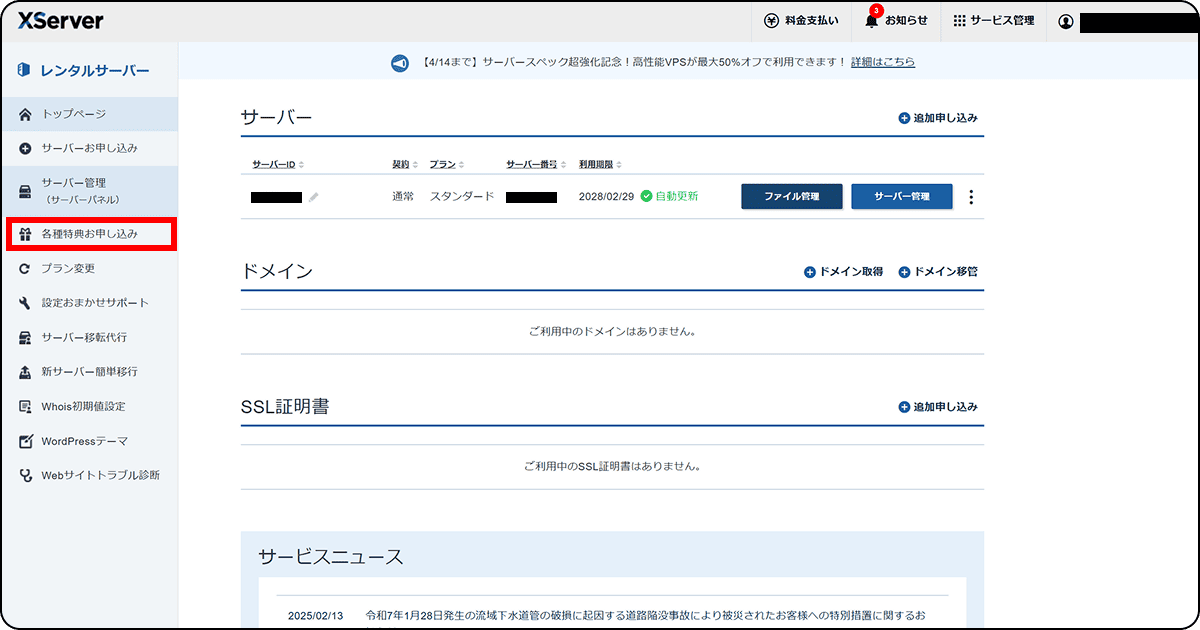The height and width of the screenshot is (630, 1200).
Task: Go to トップページ in sidebar
Action: point(90,114)
